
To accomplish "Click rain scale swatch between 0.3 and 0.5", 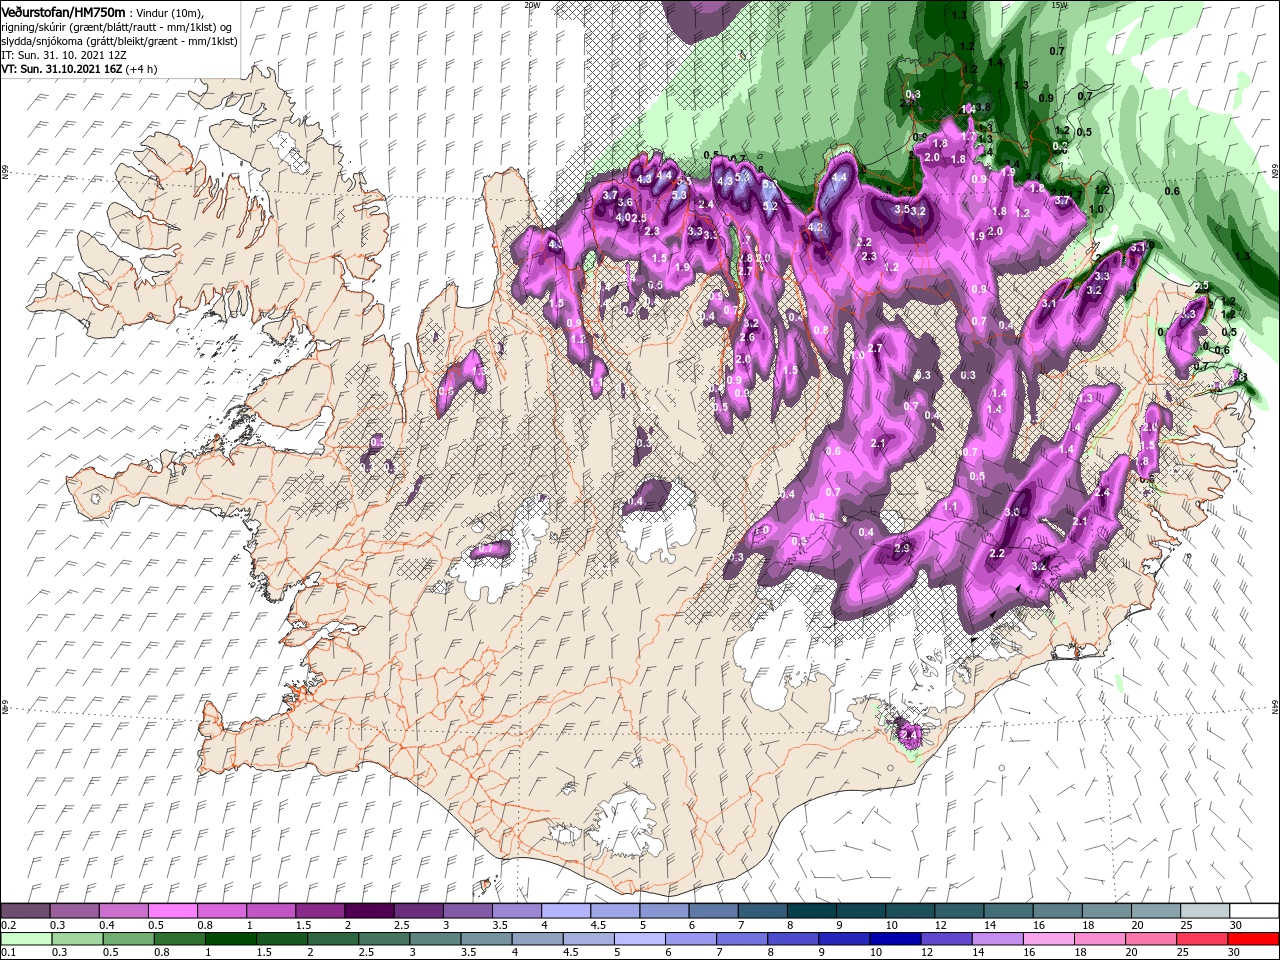I will click(76, 939).
